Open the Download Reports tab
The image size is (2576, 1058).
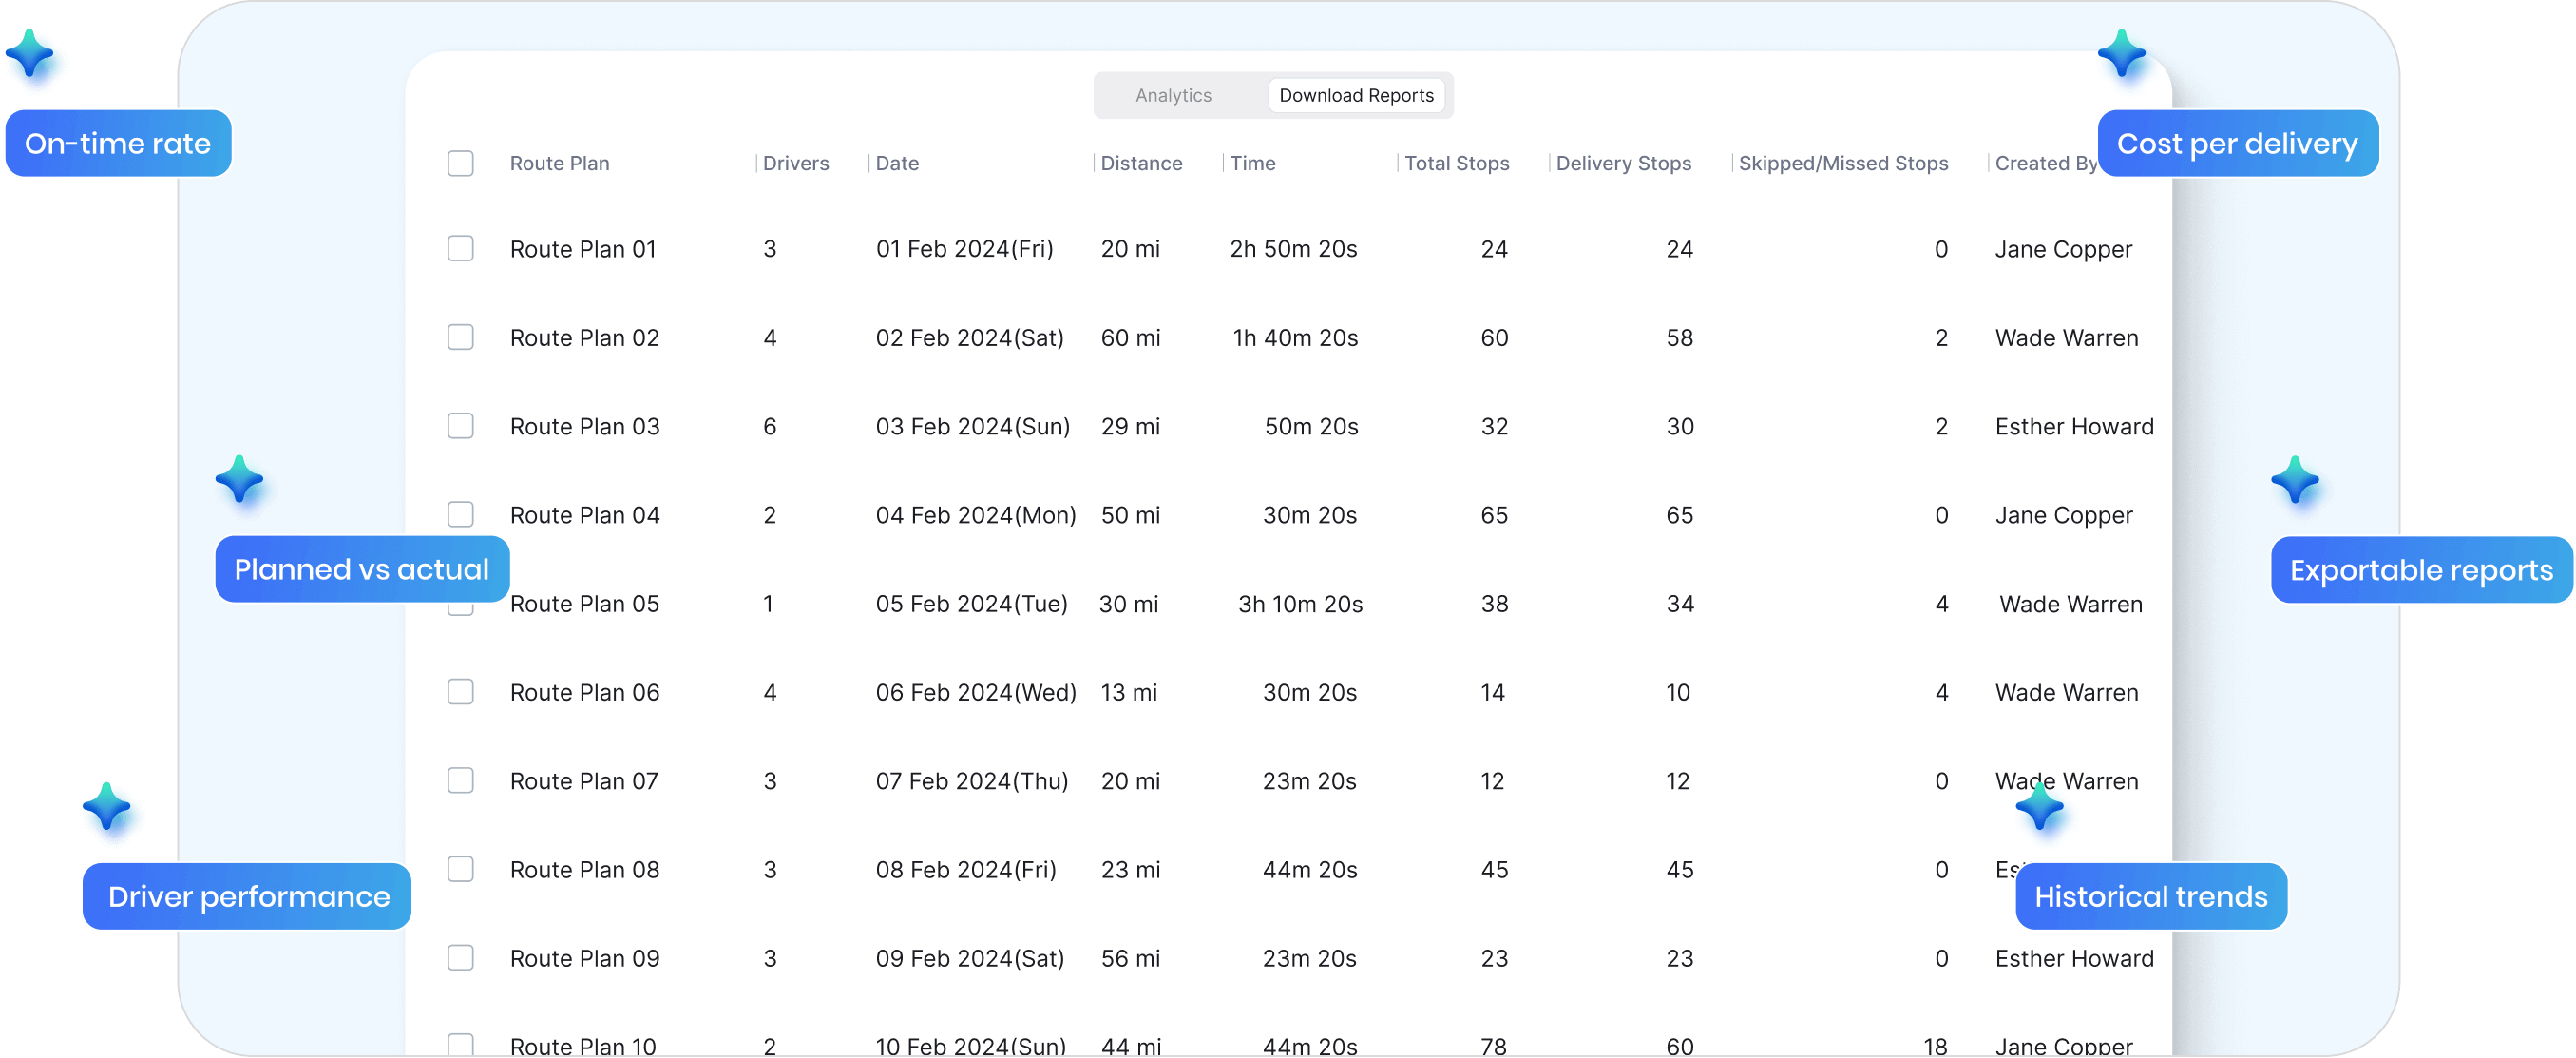[x=1356, y=95]
